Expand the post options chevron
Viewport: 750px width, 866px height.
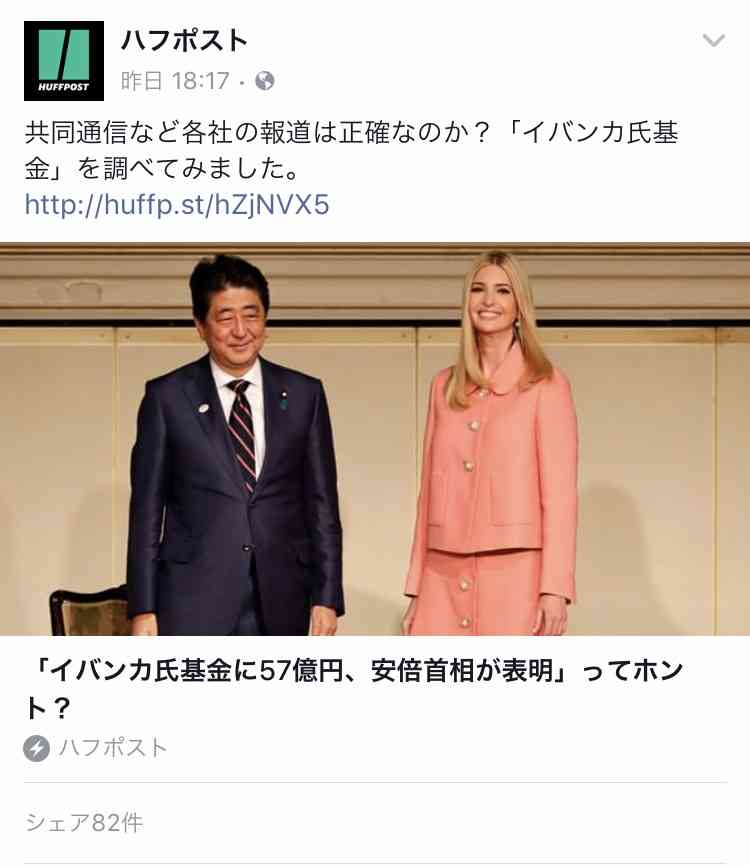pos(714,40)
